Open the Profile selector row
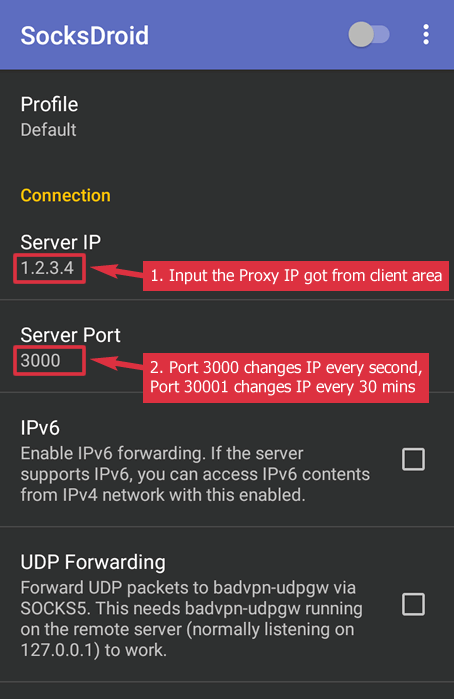Image resolution: width=454 pixels, height=699 pixels. click(227, 117)
